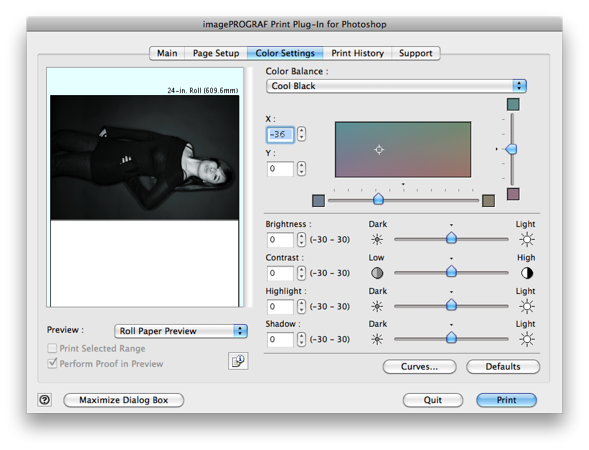Click the Y value input field
The height and width of the screenshot is (450, 589).
coord(280,169)
